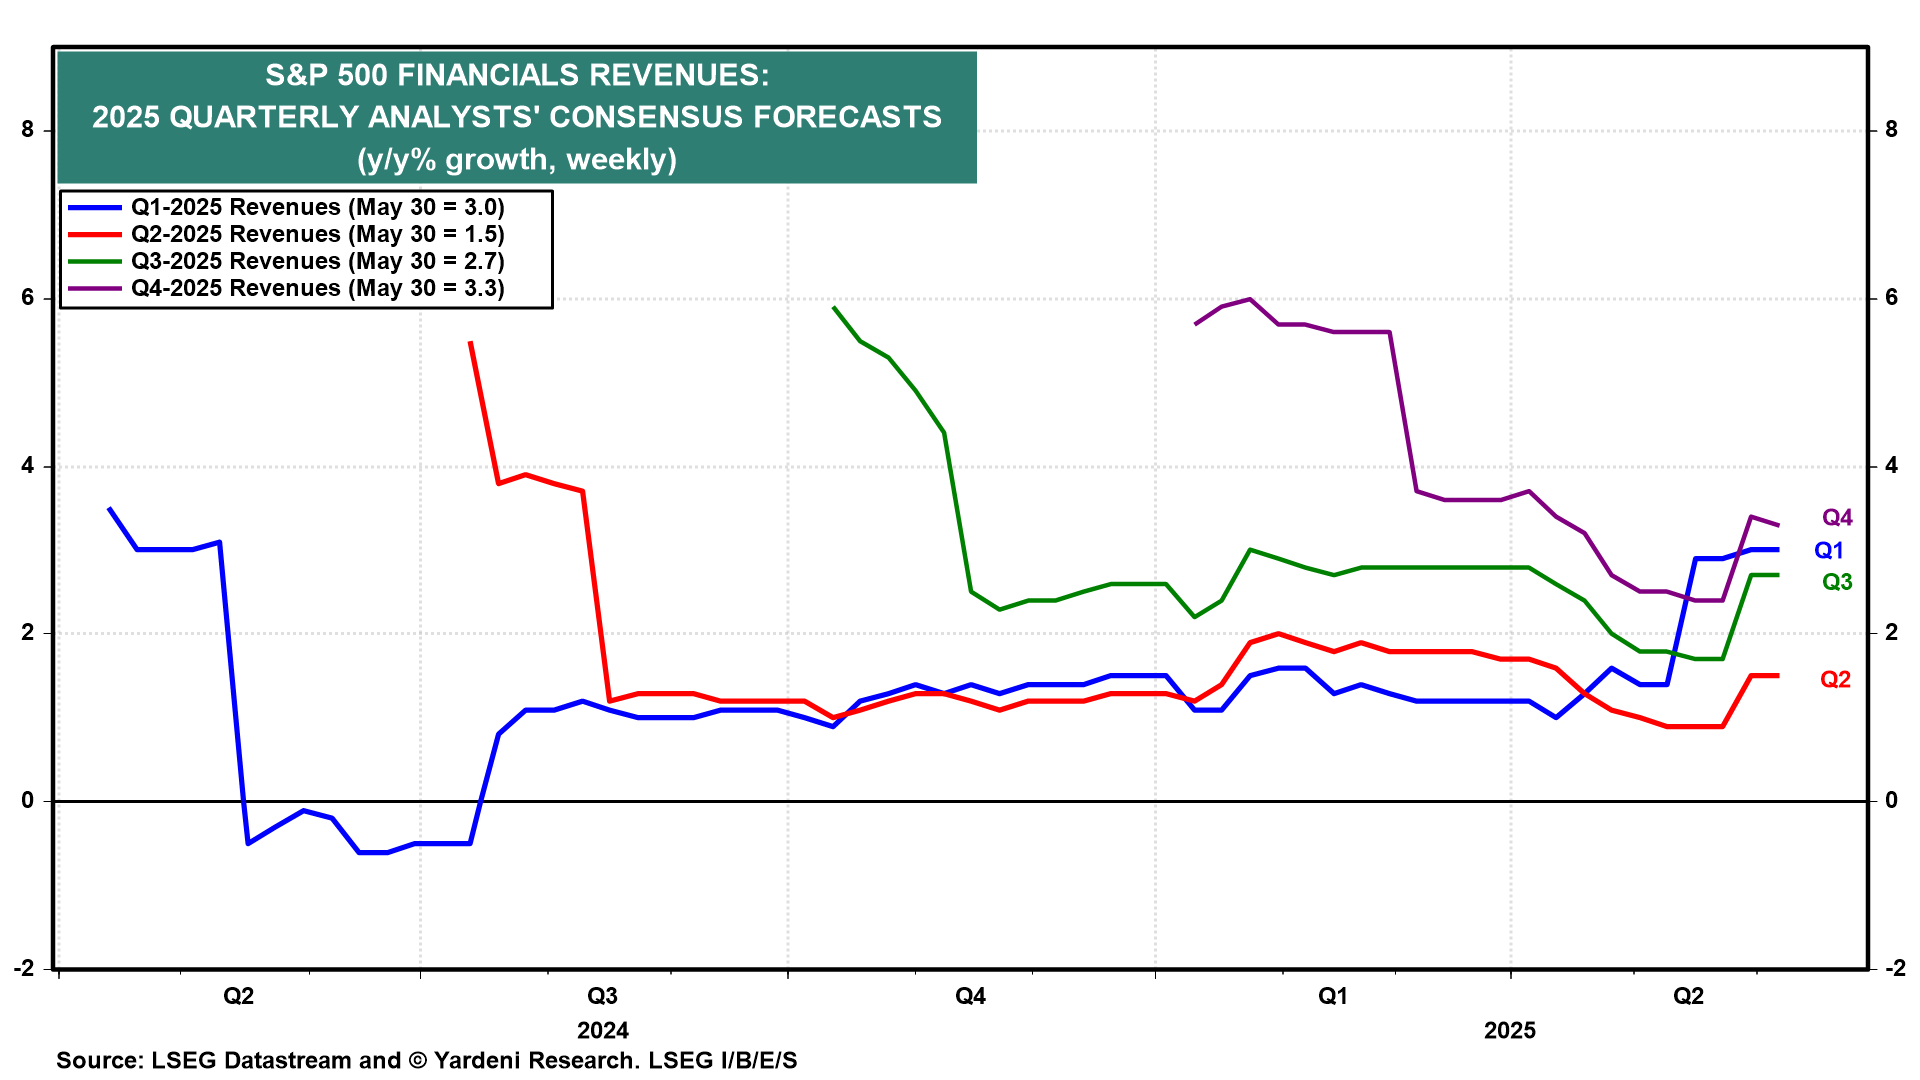Click the blue Q1-2025 Revenues legend line
Screen dimensions: 1920x1080
pyautogui.click(x=94, y=208)
